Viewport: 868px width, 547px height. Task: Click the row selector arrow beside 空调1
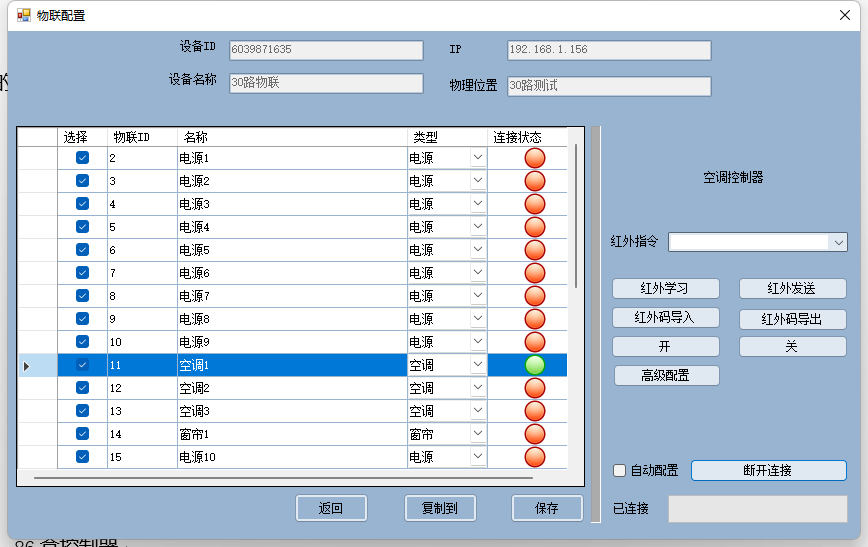[27, 366]
